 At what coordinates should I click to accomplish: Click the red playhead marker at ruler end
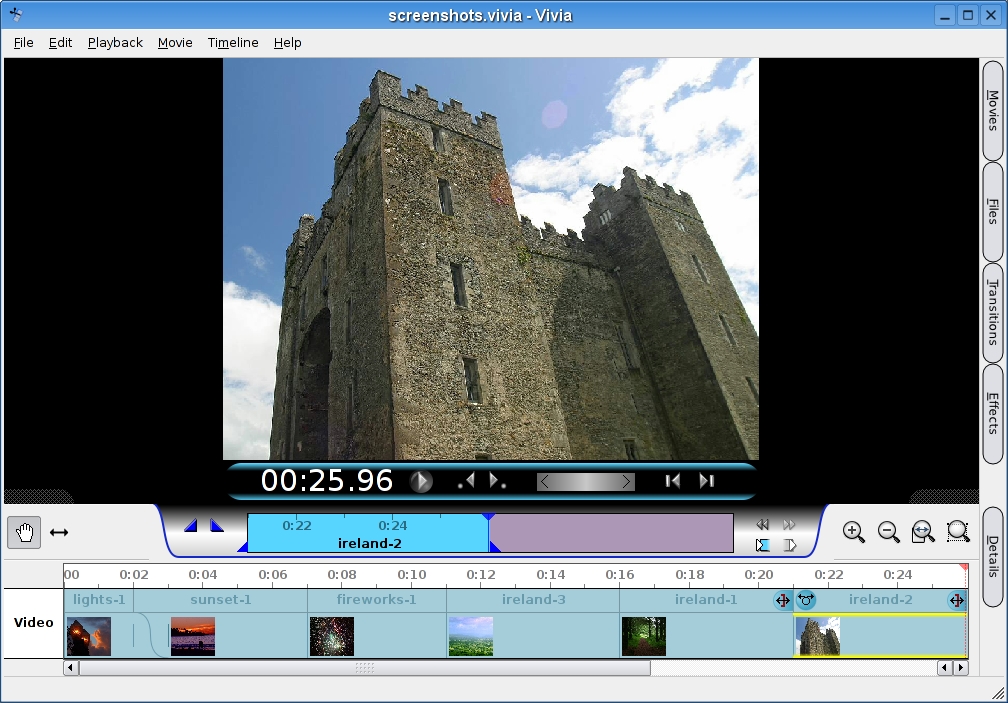[964, 568]
